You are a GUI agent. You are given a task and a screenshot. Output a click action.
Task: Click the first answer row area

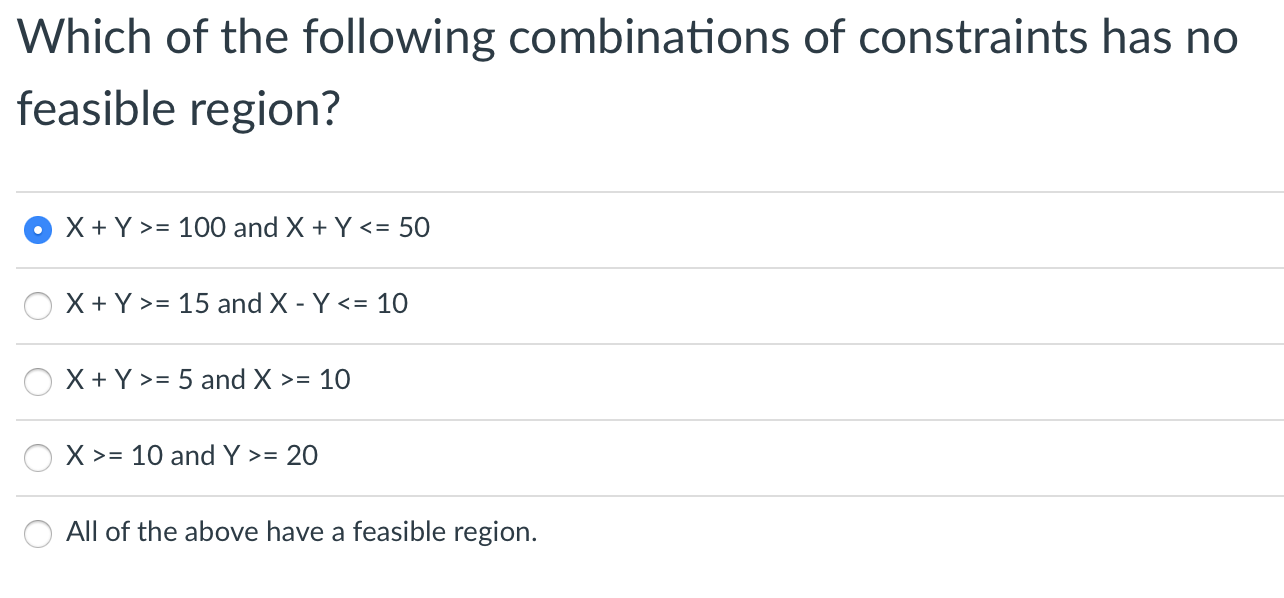click(x=640, y=230)
